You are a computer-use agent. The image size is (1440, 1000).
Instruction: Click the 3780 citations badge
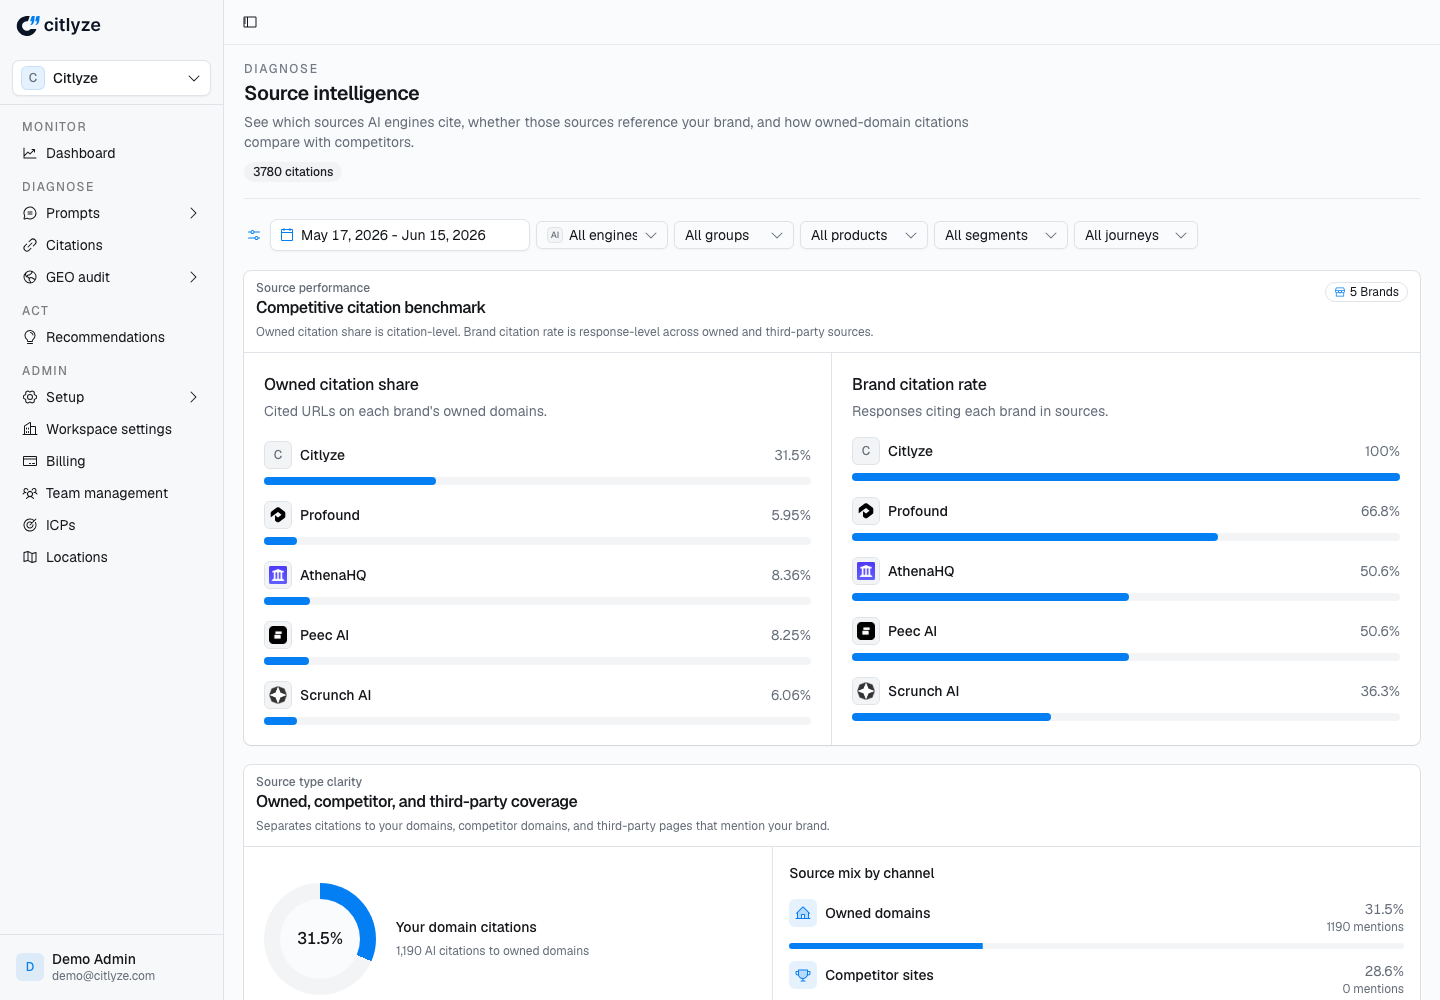pos(293,172)
